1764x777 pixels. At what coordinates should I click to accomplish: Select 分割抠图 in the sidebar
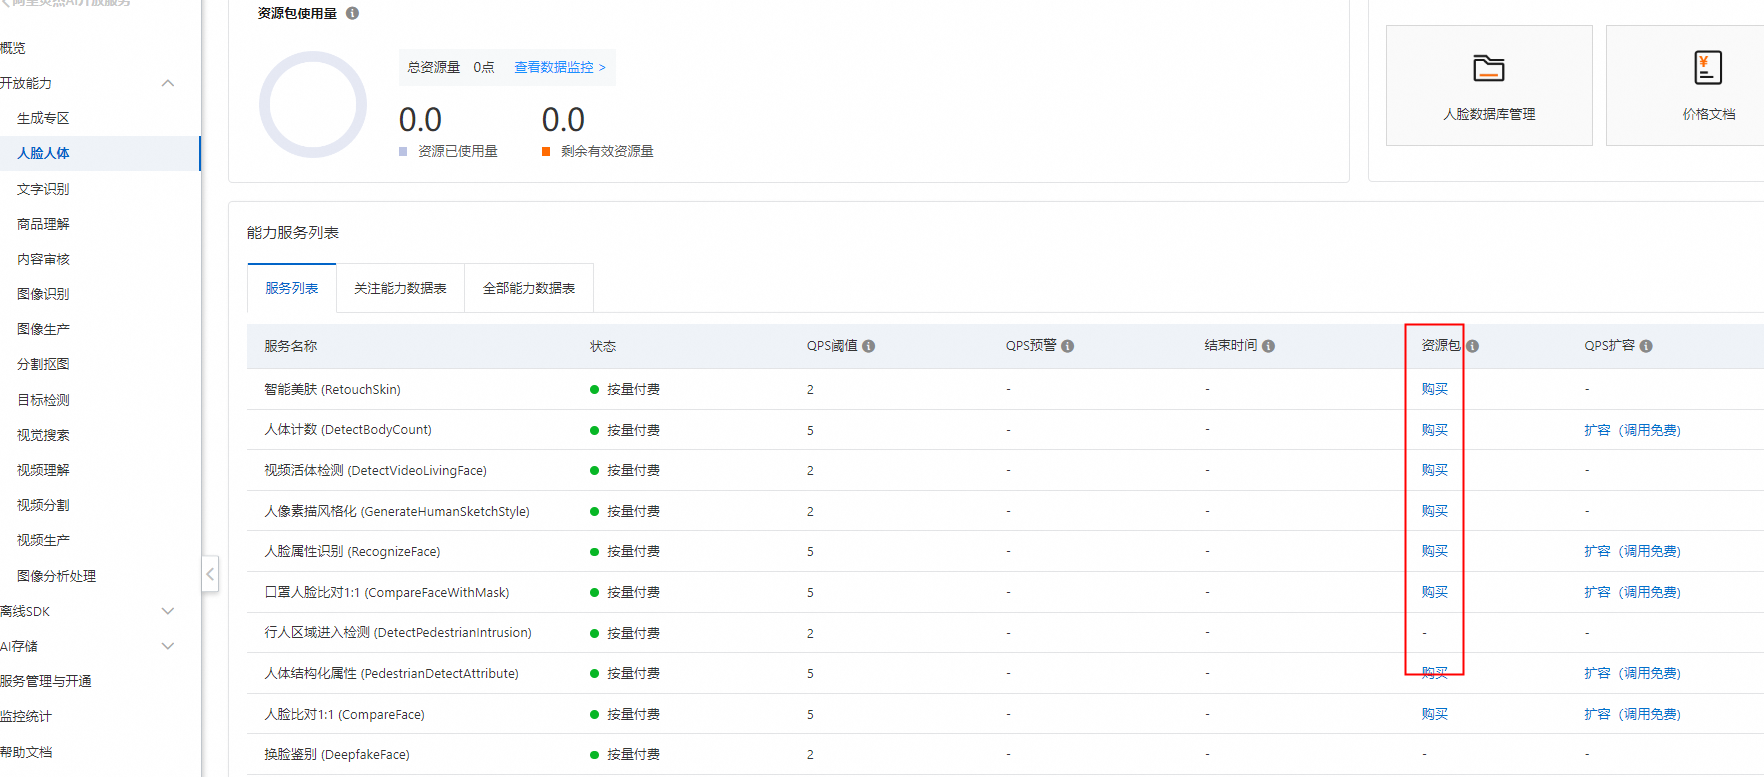tap(43, 364)
